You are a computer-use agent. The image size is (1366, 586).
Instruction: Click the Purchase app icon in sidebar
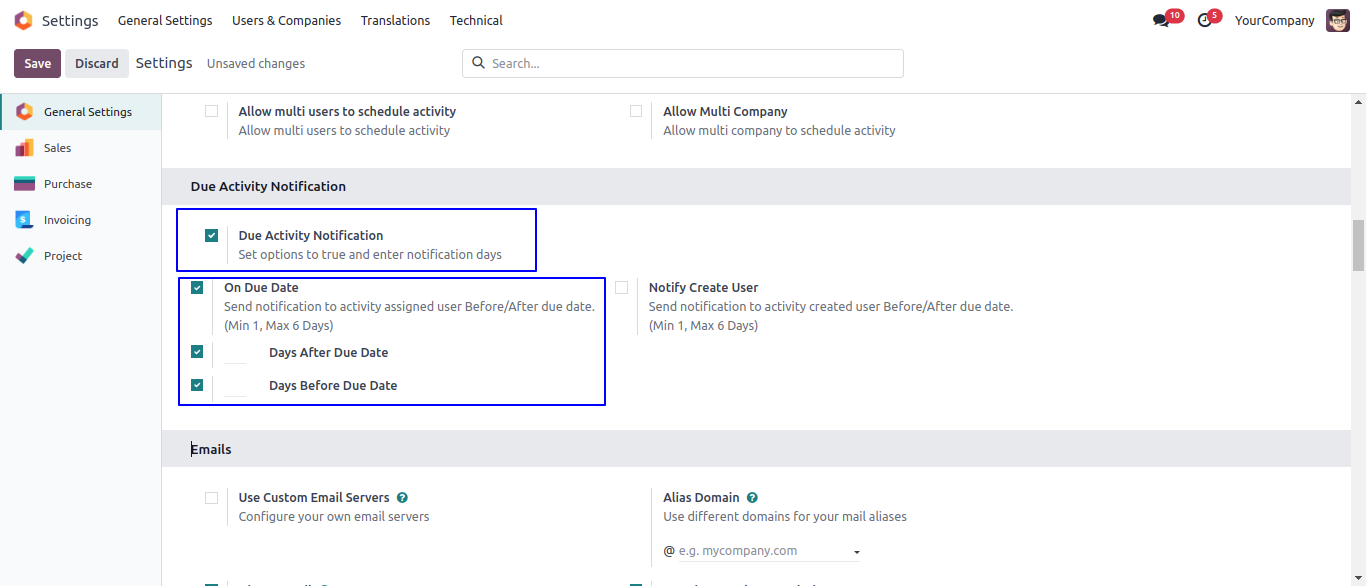[24, 184]
